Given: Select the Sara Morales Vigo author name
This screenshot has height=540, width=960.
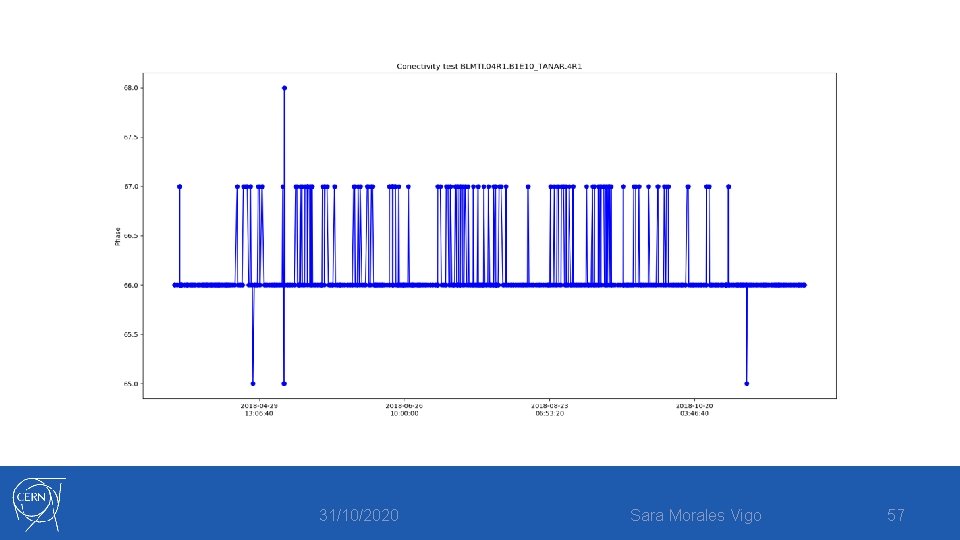Looking at the screenshot, I should [x=696, y=516].
